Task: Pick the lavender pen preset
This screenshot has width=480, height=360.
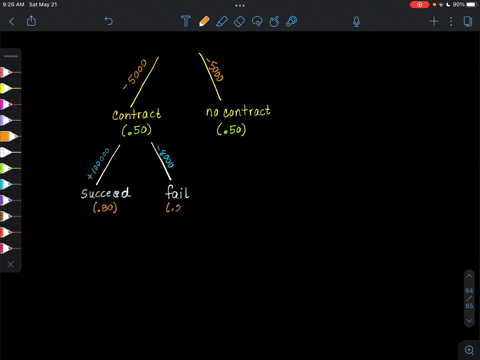Action: (10, 120)
